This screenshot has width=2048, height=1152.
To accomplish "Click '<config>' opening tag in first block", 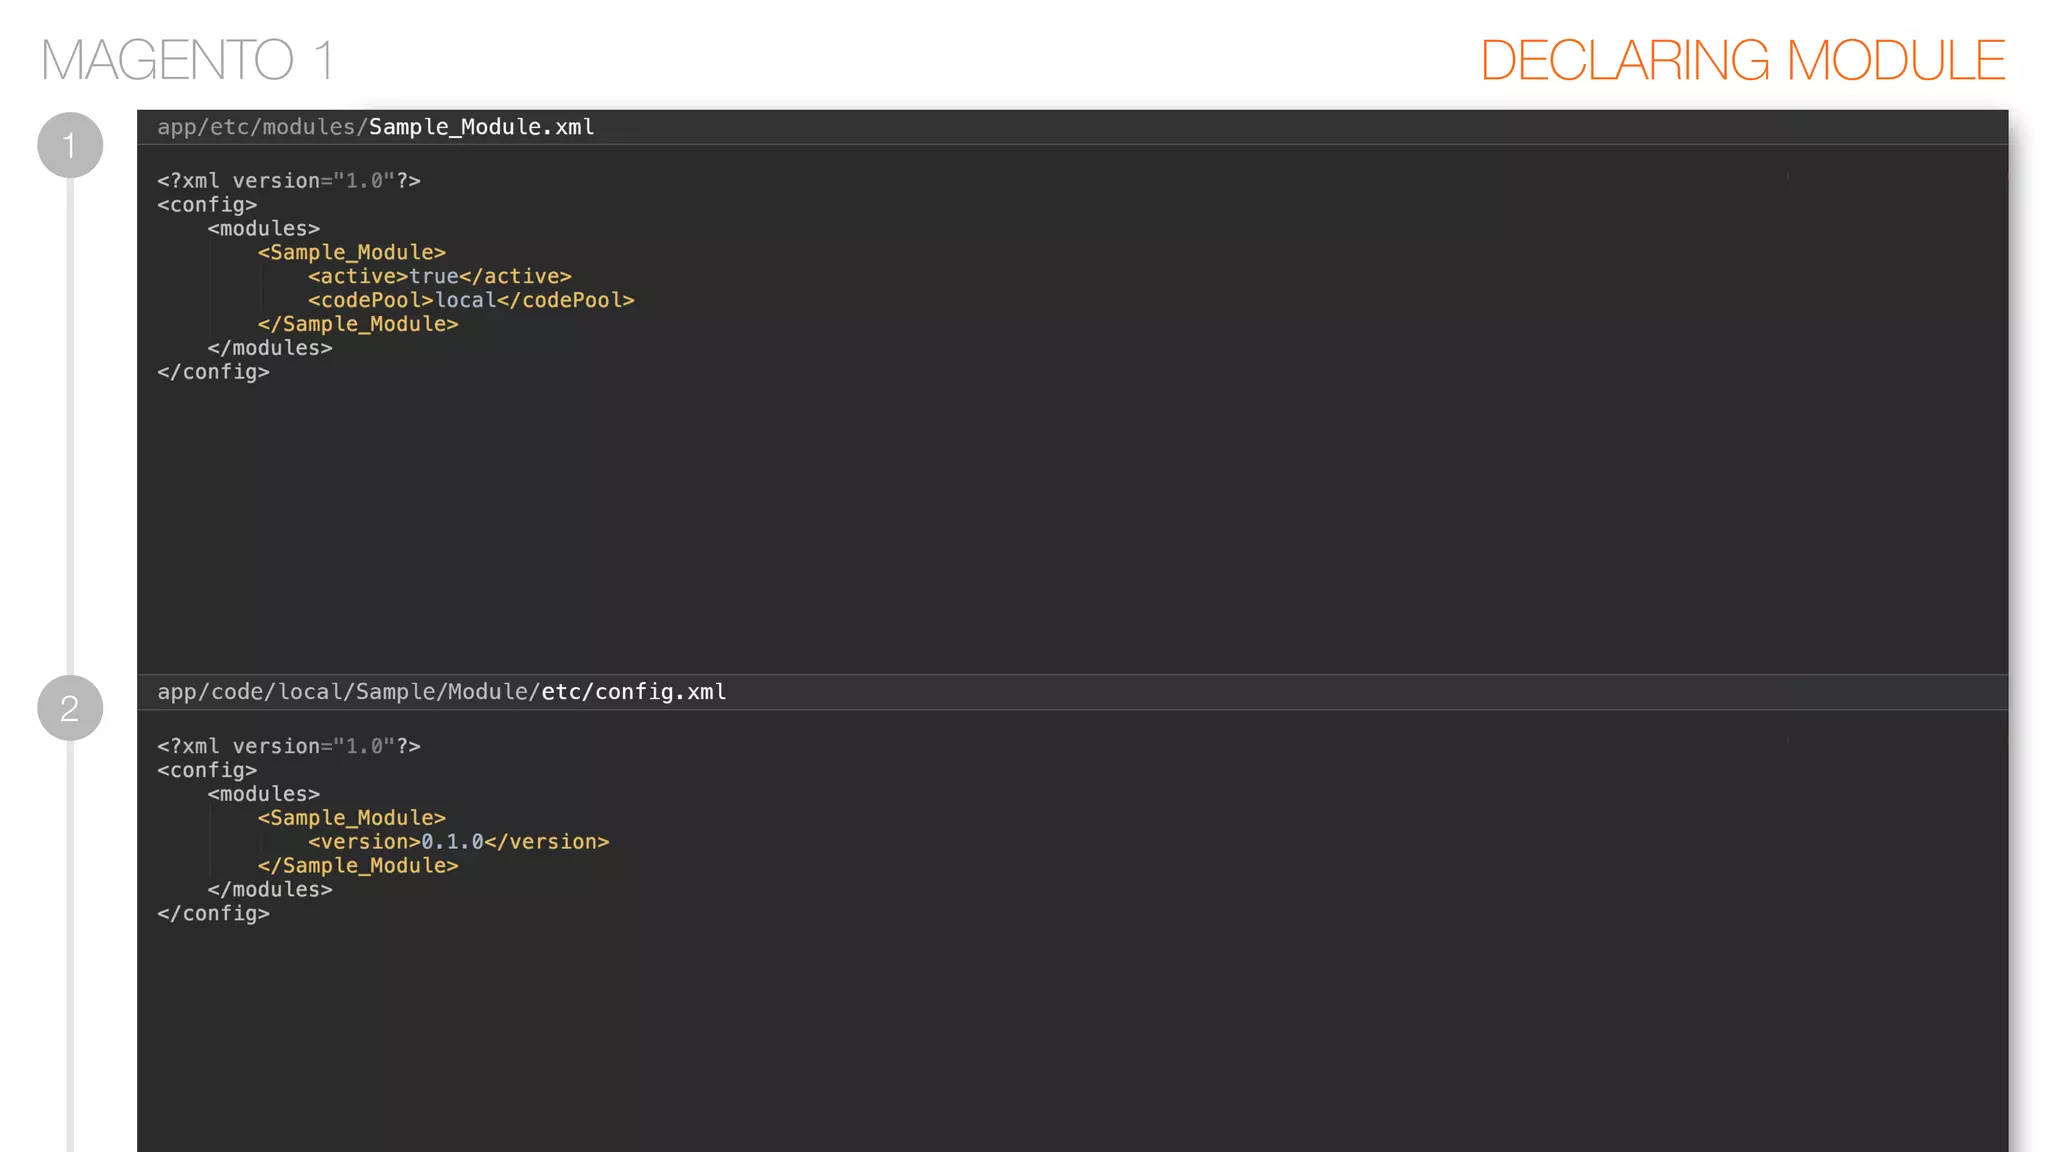I will tap(207, 205).
